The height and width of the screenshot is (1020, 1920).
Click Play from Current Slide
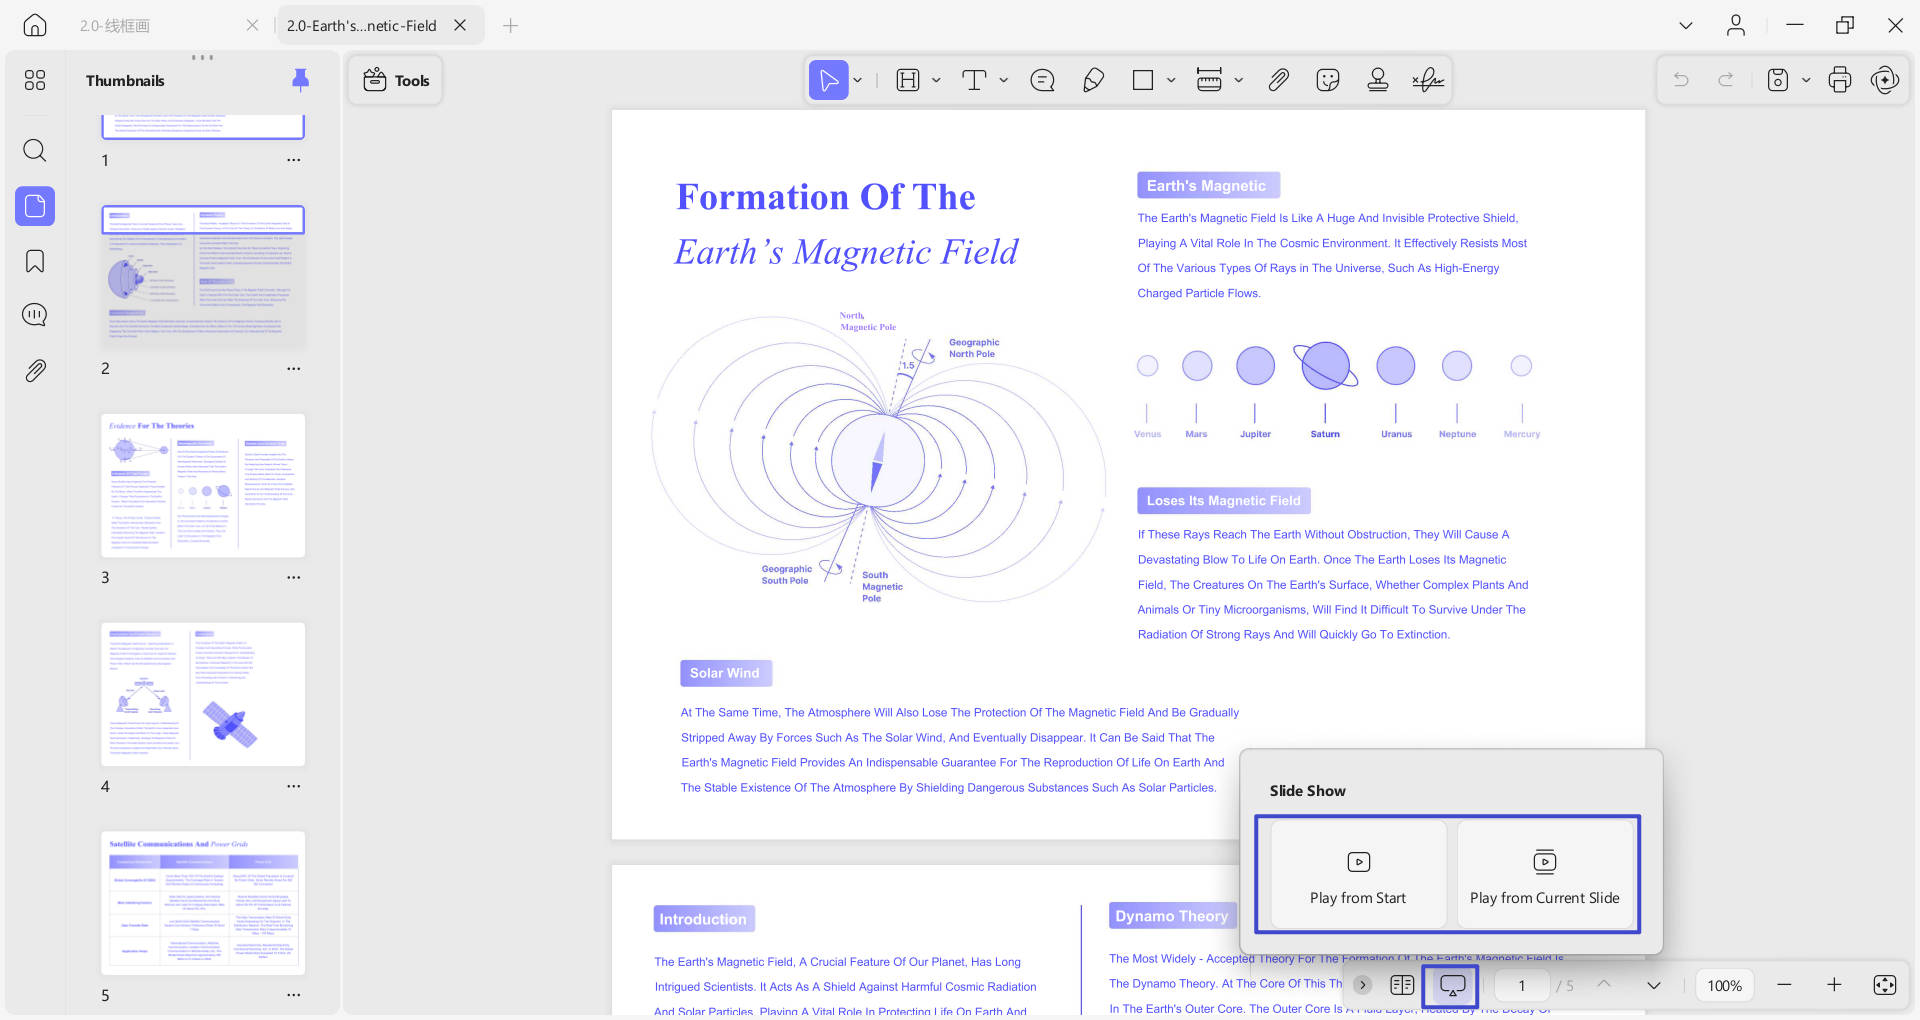point(1545,875)
